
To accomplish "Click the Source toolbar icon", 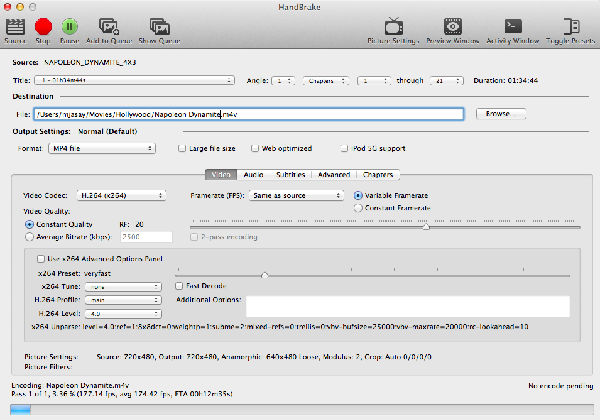I will (14, 27).
